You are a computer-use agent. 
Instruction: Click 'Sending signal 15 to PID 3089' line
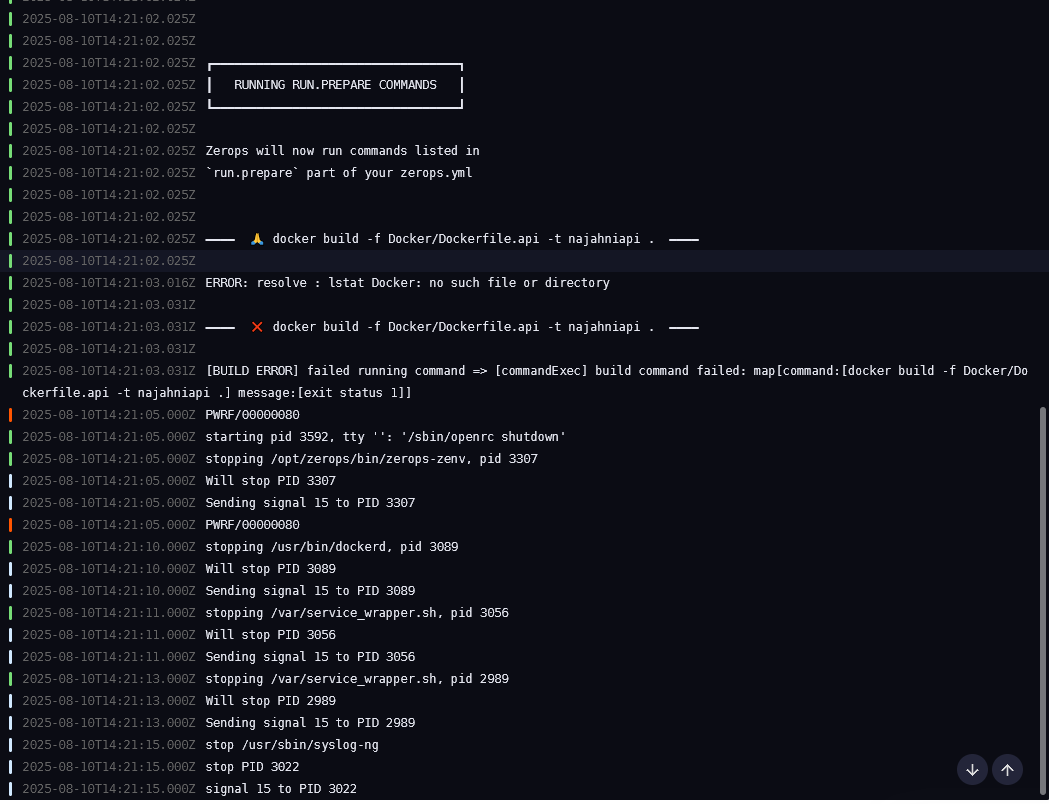[310, 591]
